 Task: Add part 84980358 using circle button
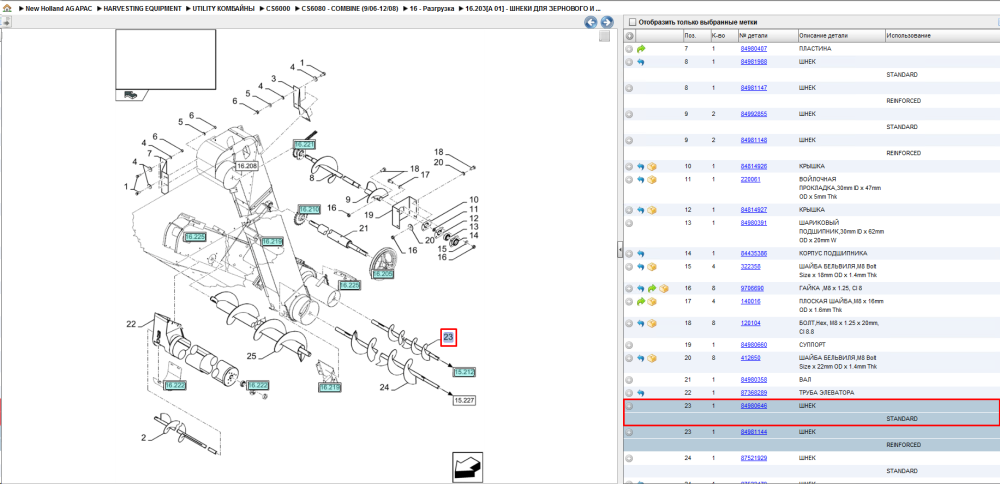629,380
